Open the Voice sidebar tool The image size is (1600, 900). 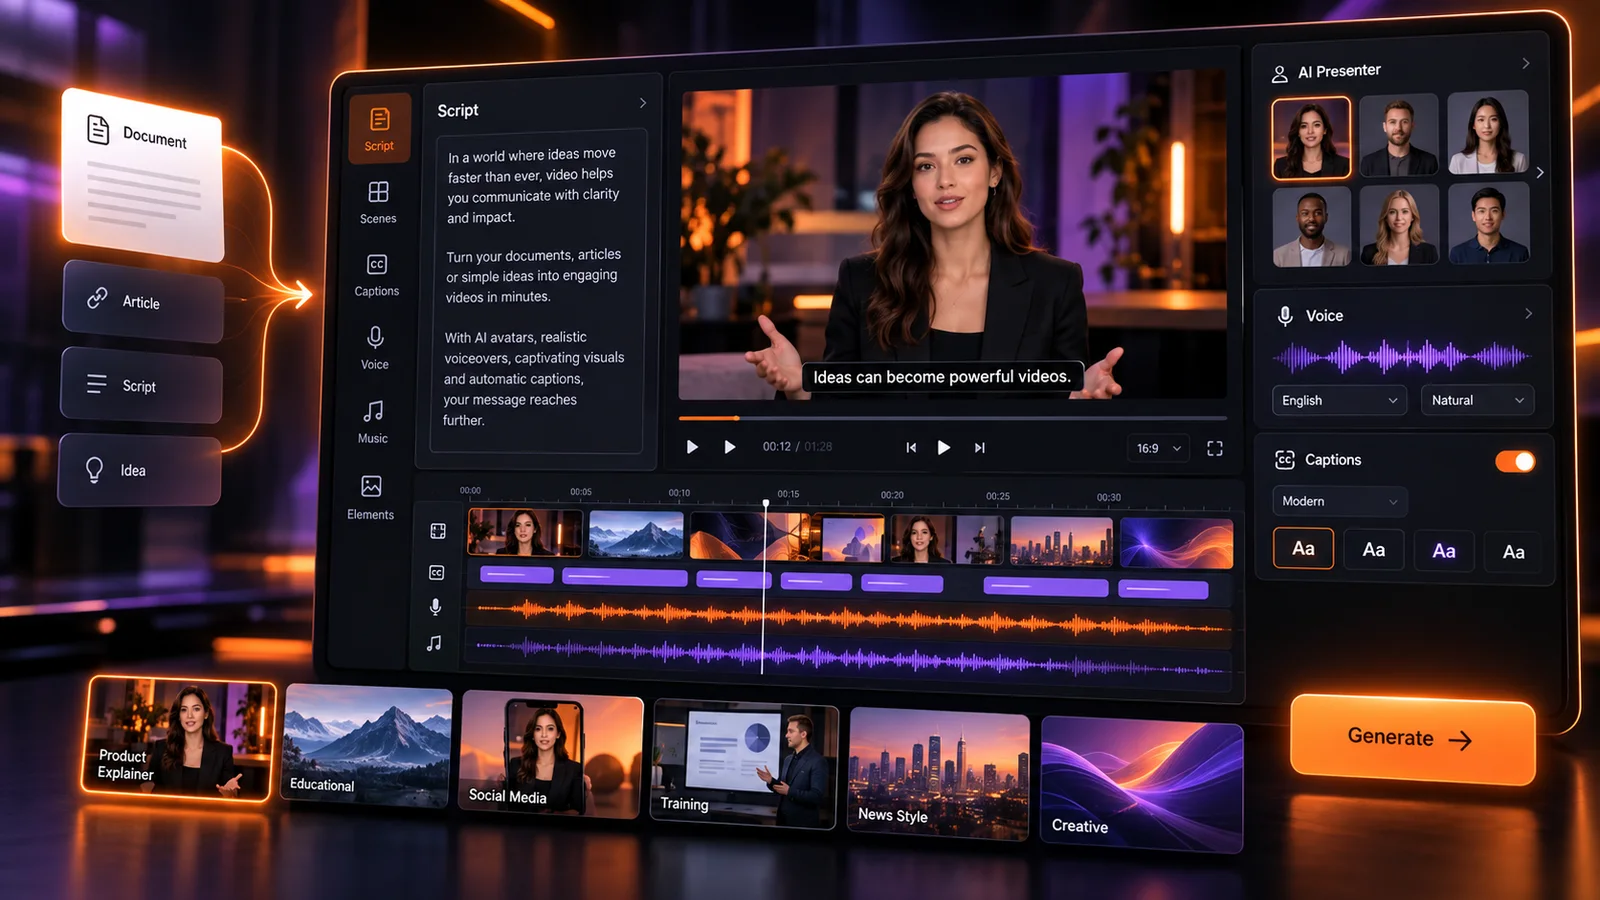(x=375, y=348)
